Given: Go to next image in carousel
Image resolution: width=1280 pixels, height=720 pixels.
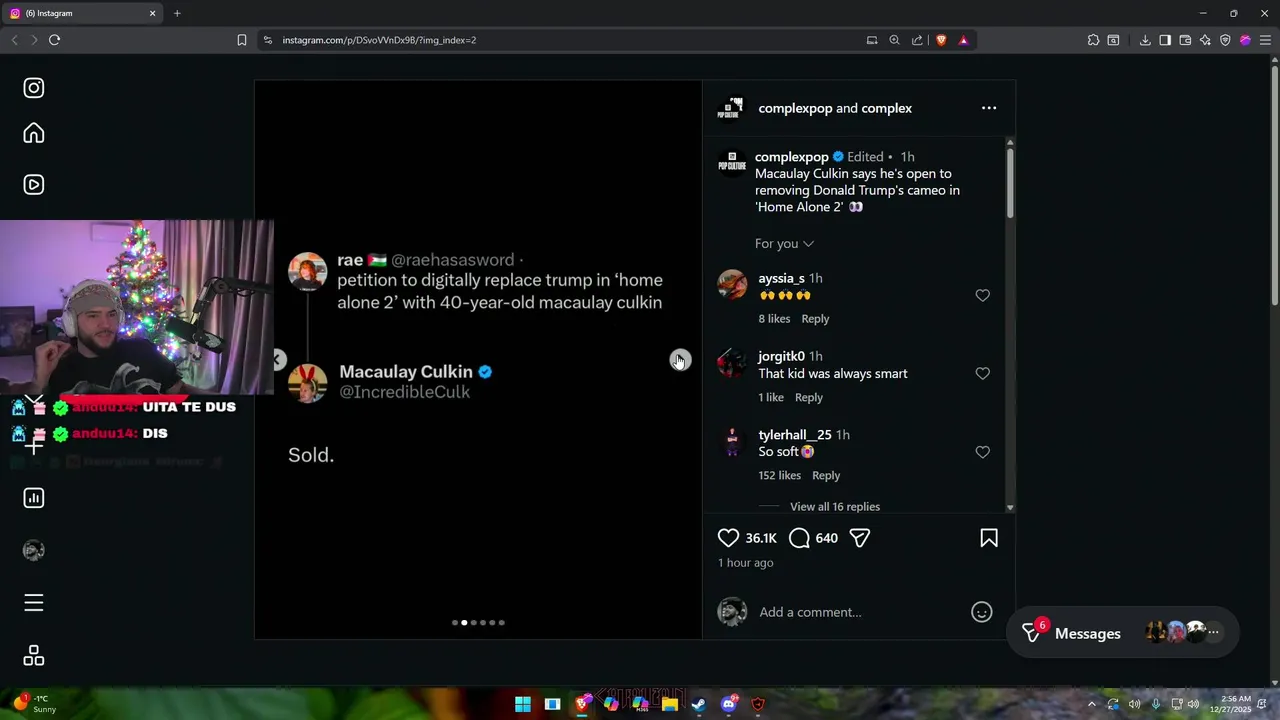Looking at the screenshot, I should [680, 360].
